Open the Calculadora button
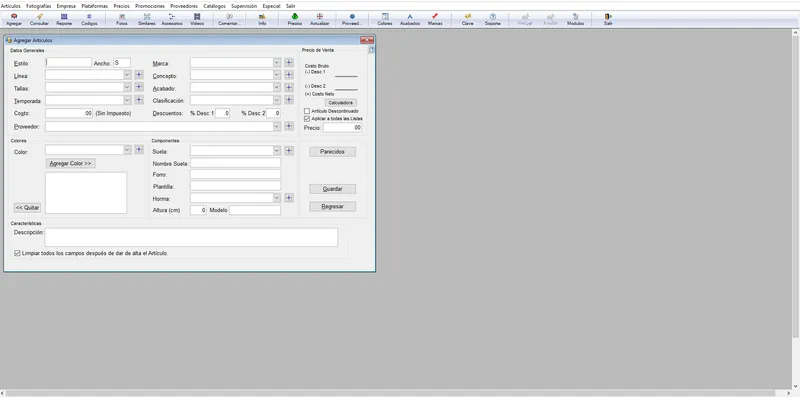 click(341, 103)
